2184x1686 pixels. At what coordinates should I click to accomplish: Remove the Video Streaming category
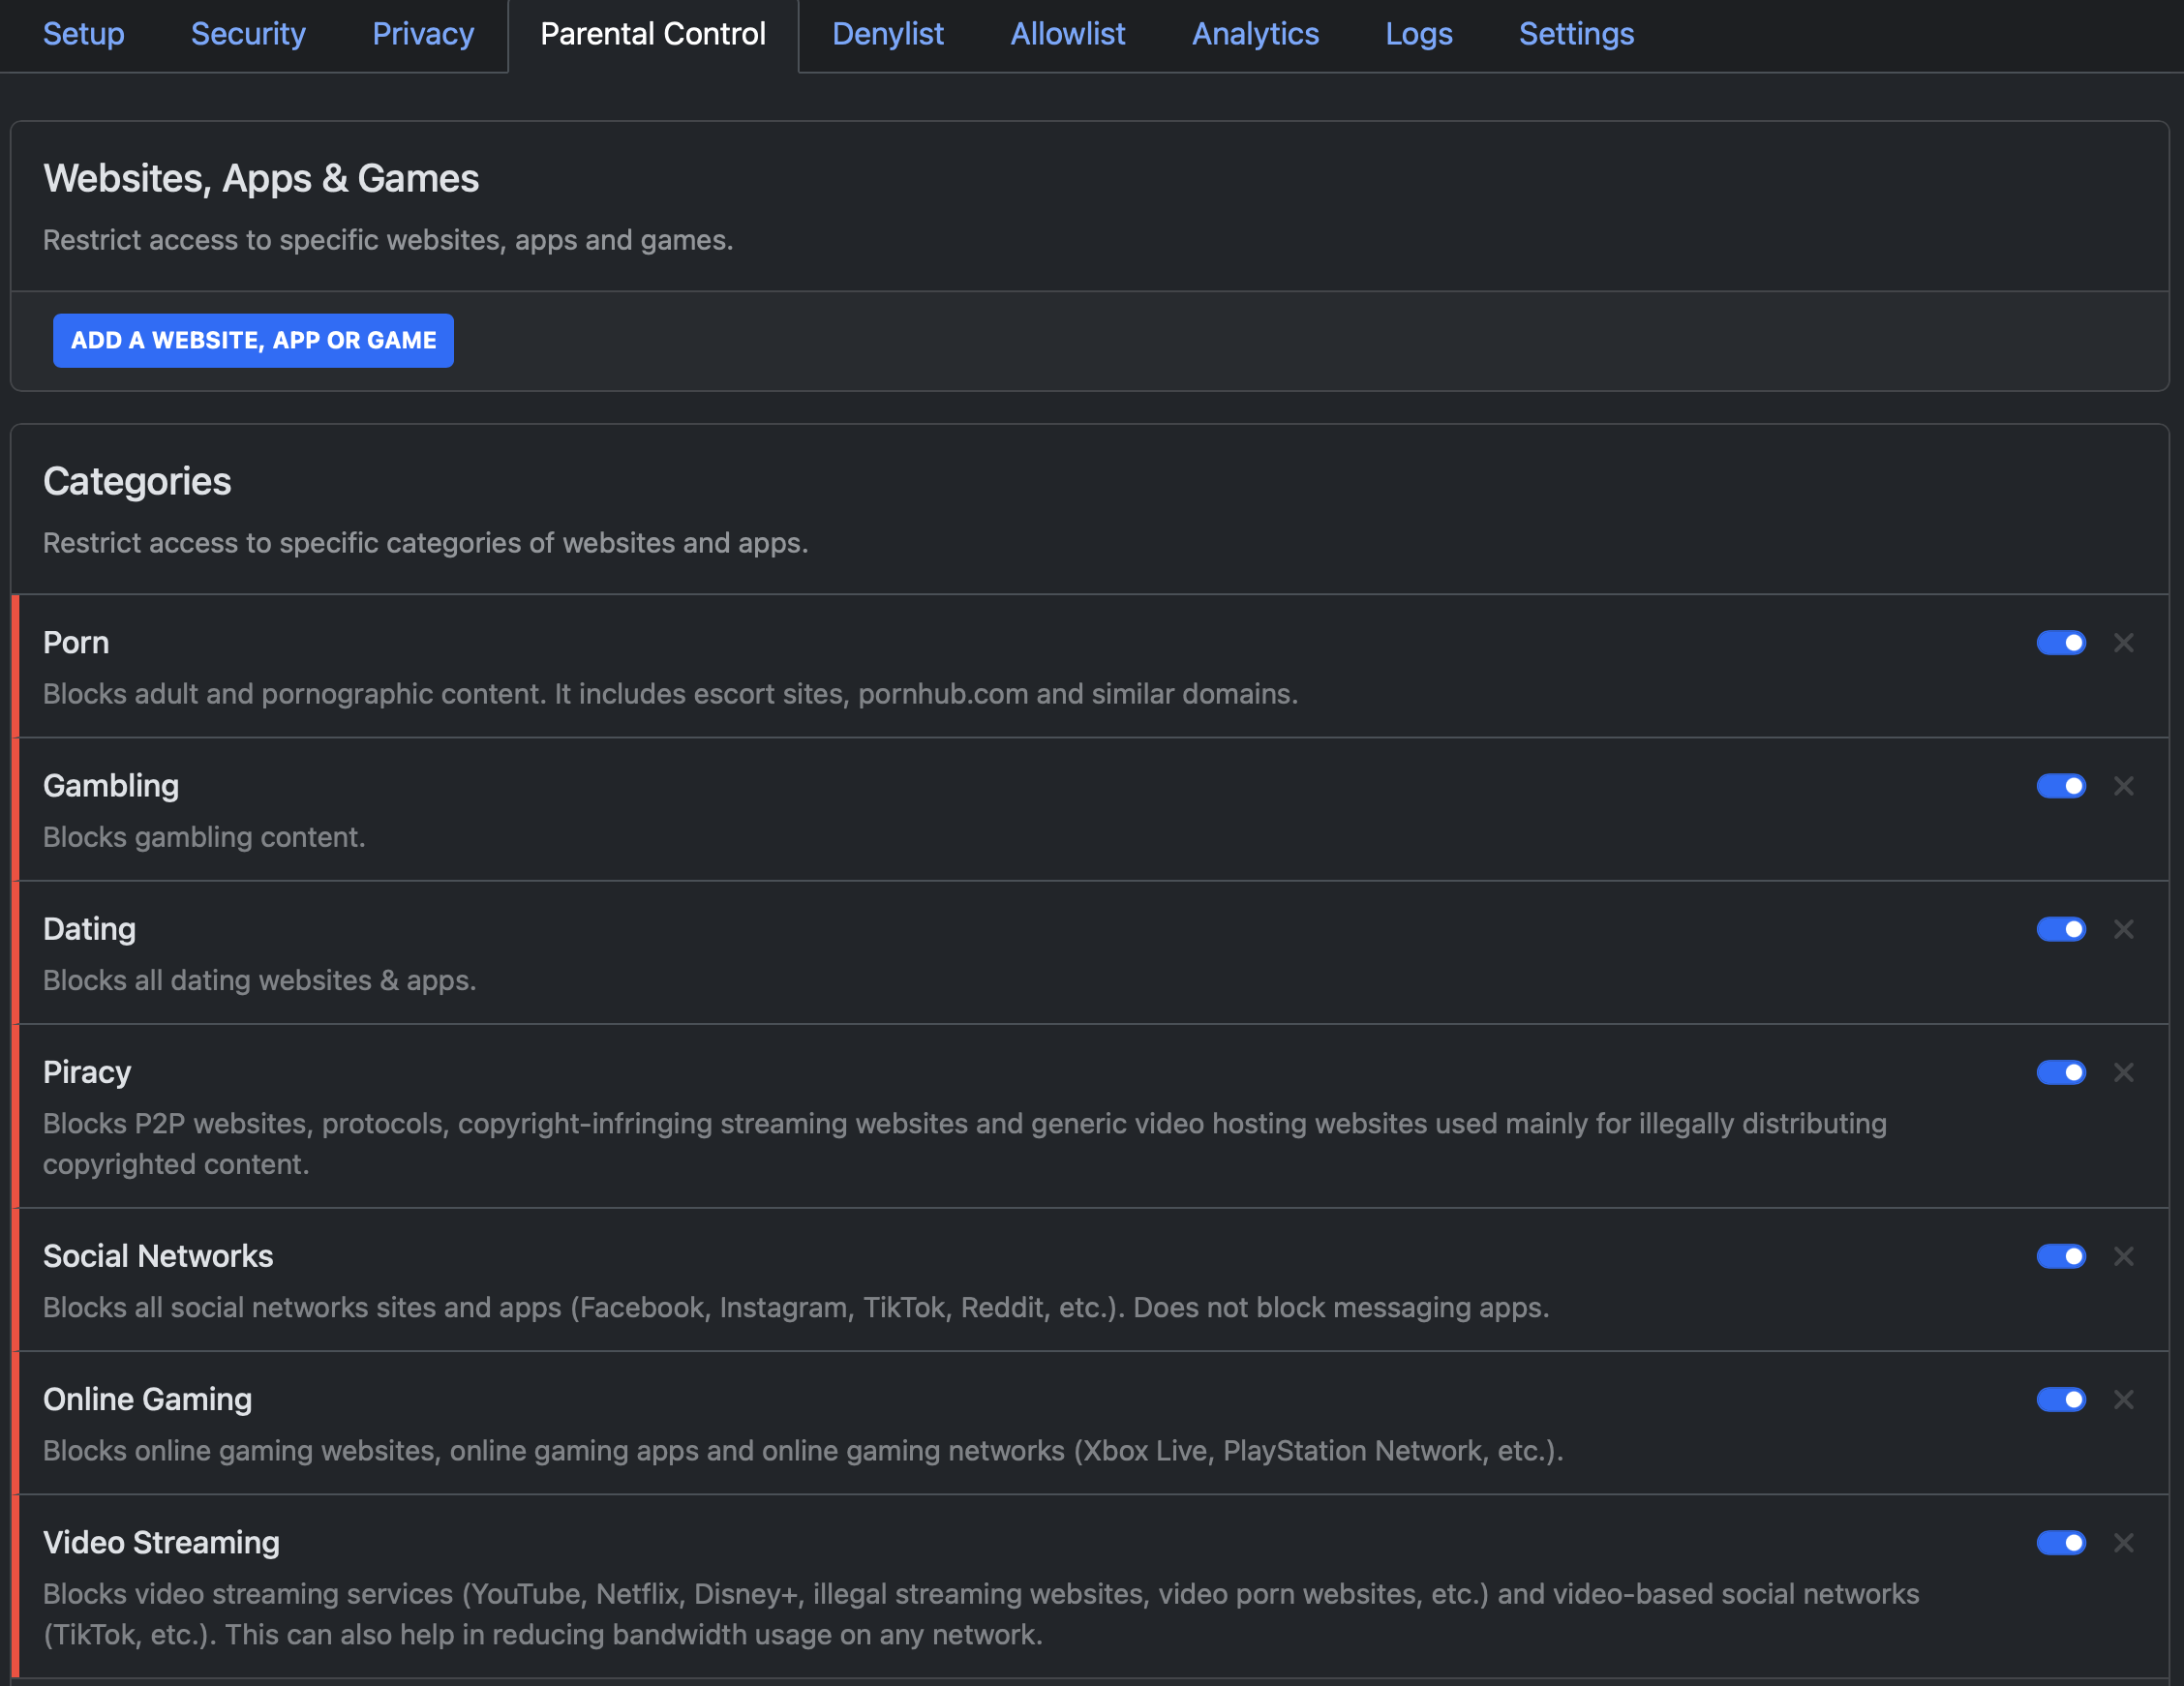pos(2124,1543)
